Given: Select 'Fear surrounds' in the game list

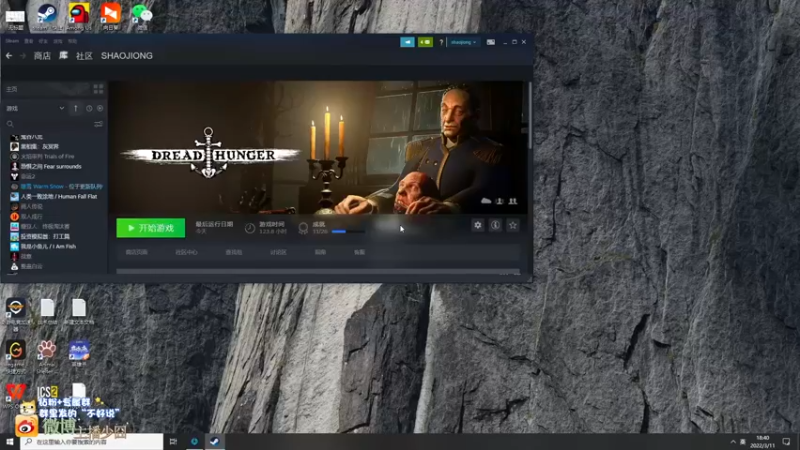Looking at the screenshot, I should pyautogui.click(x=51, y=166).
